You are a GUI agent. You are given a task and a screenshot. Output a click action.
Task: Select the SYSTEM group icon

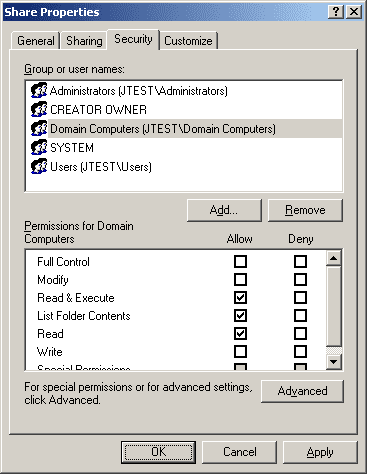coord(39,147)
